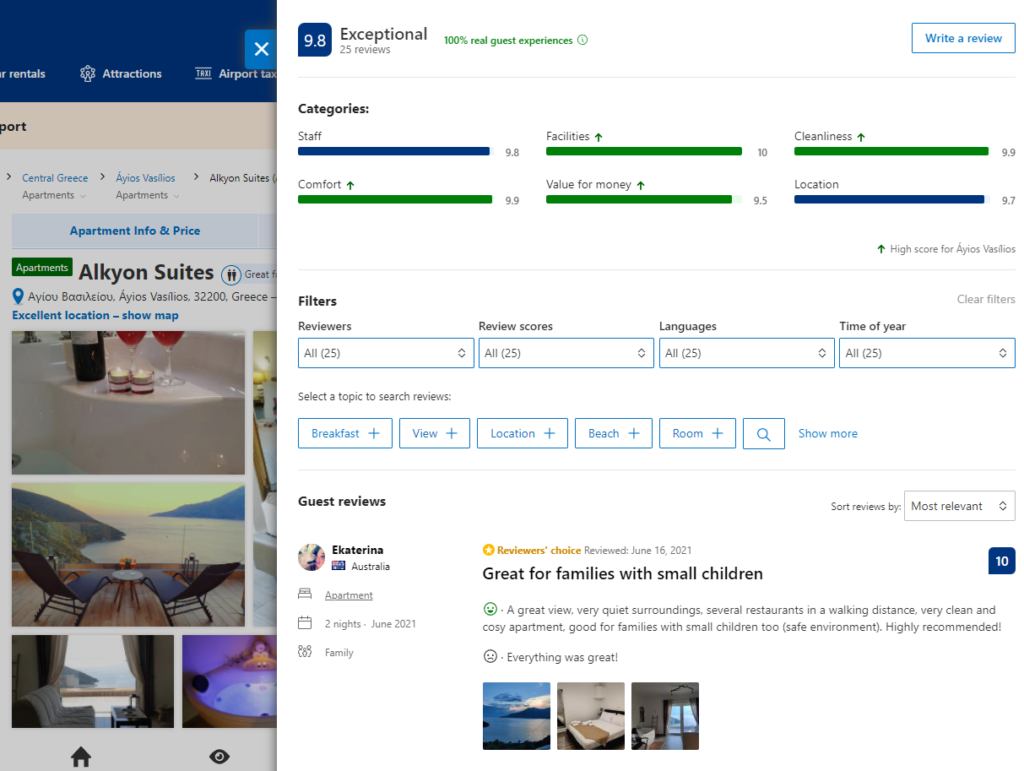Click the map pin icon by the address
Image resolution: width=1024 pixels, height=771 pixels.
click(18, 297)
